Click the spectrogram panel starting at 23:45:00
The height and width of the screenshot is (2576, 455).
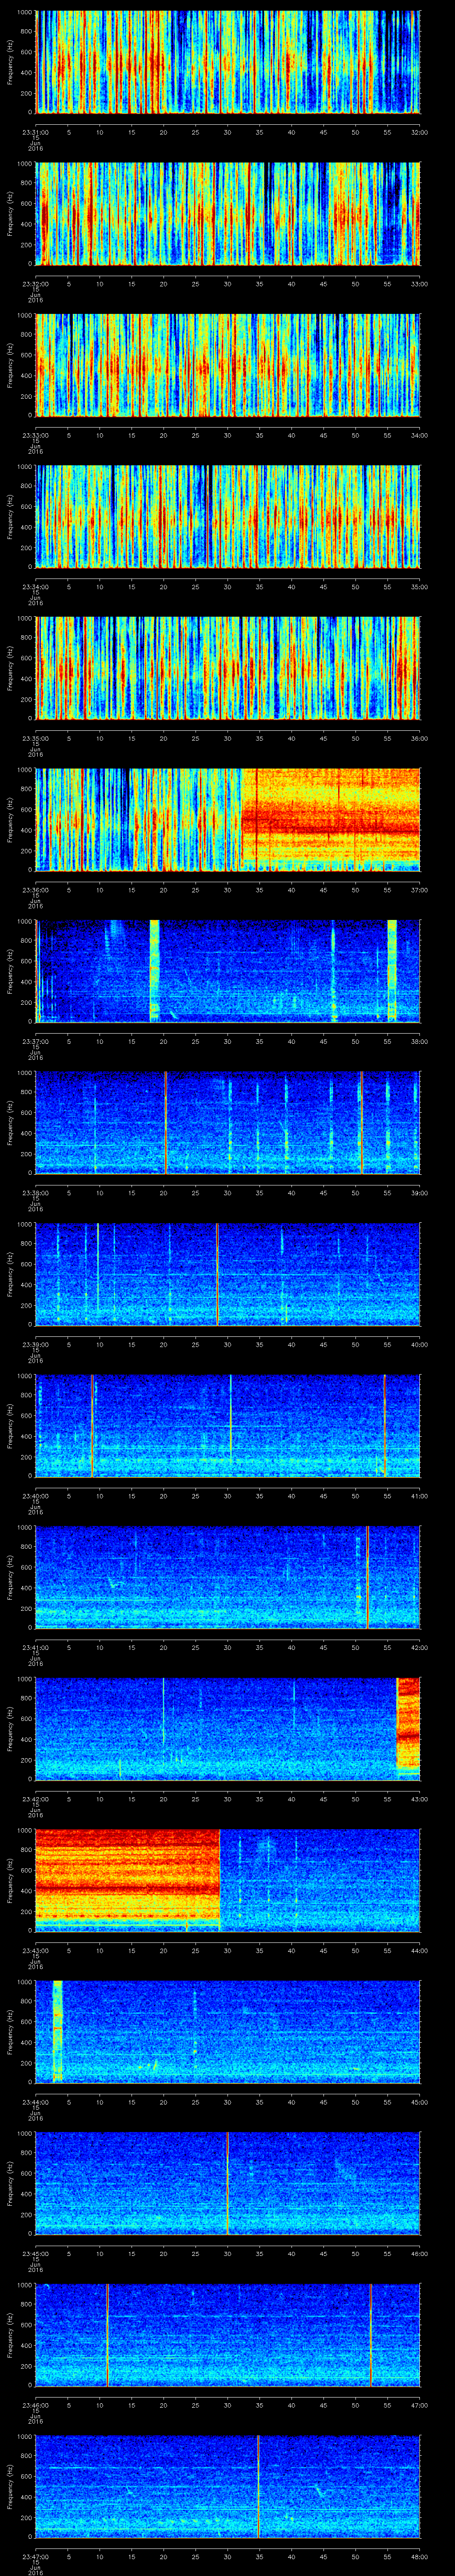228,2184
